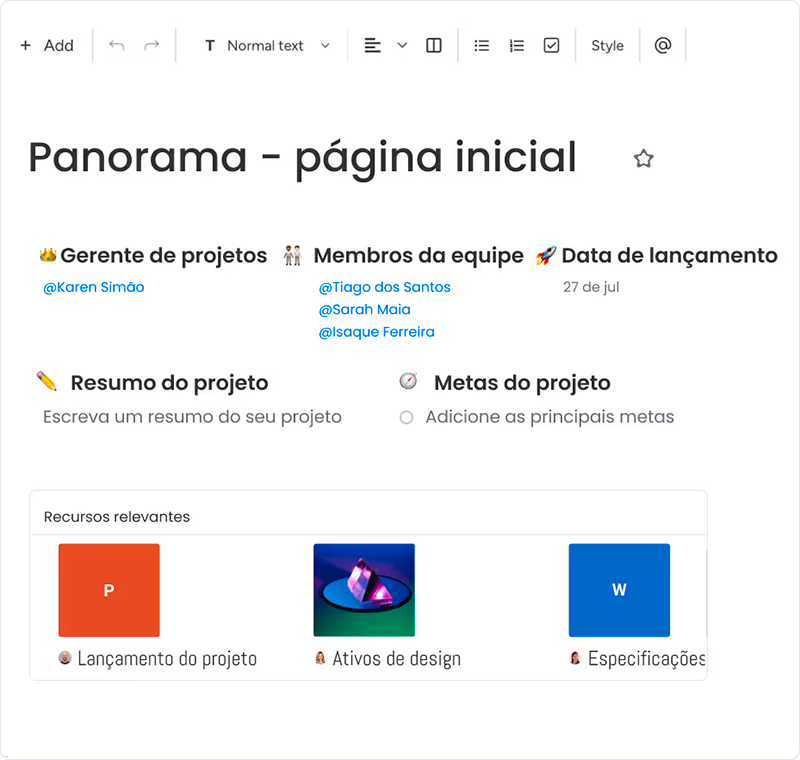Click the @ mention icon

pyautogui.click(x=662, y=46)
